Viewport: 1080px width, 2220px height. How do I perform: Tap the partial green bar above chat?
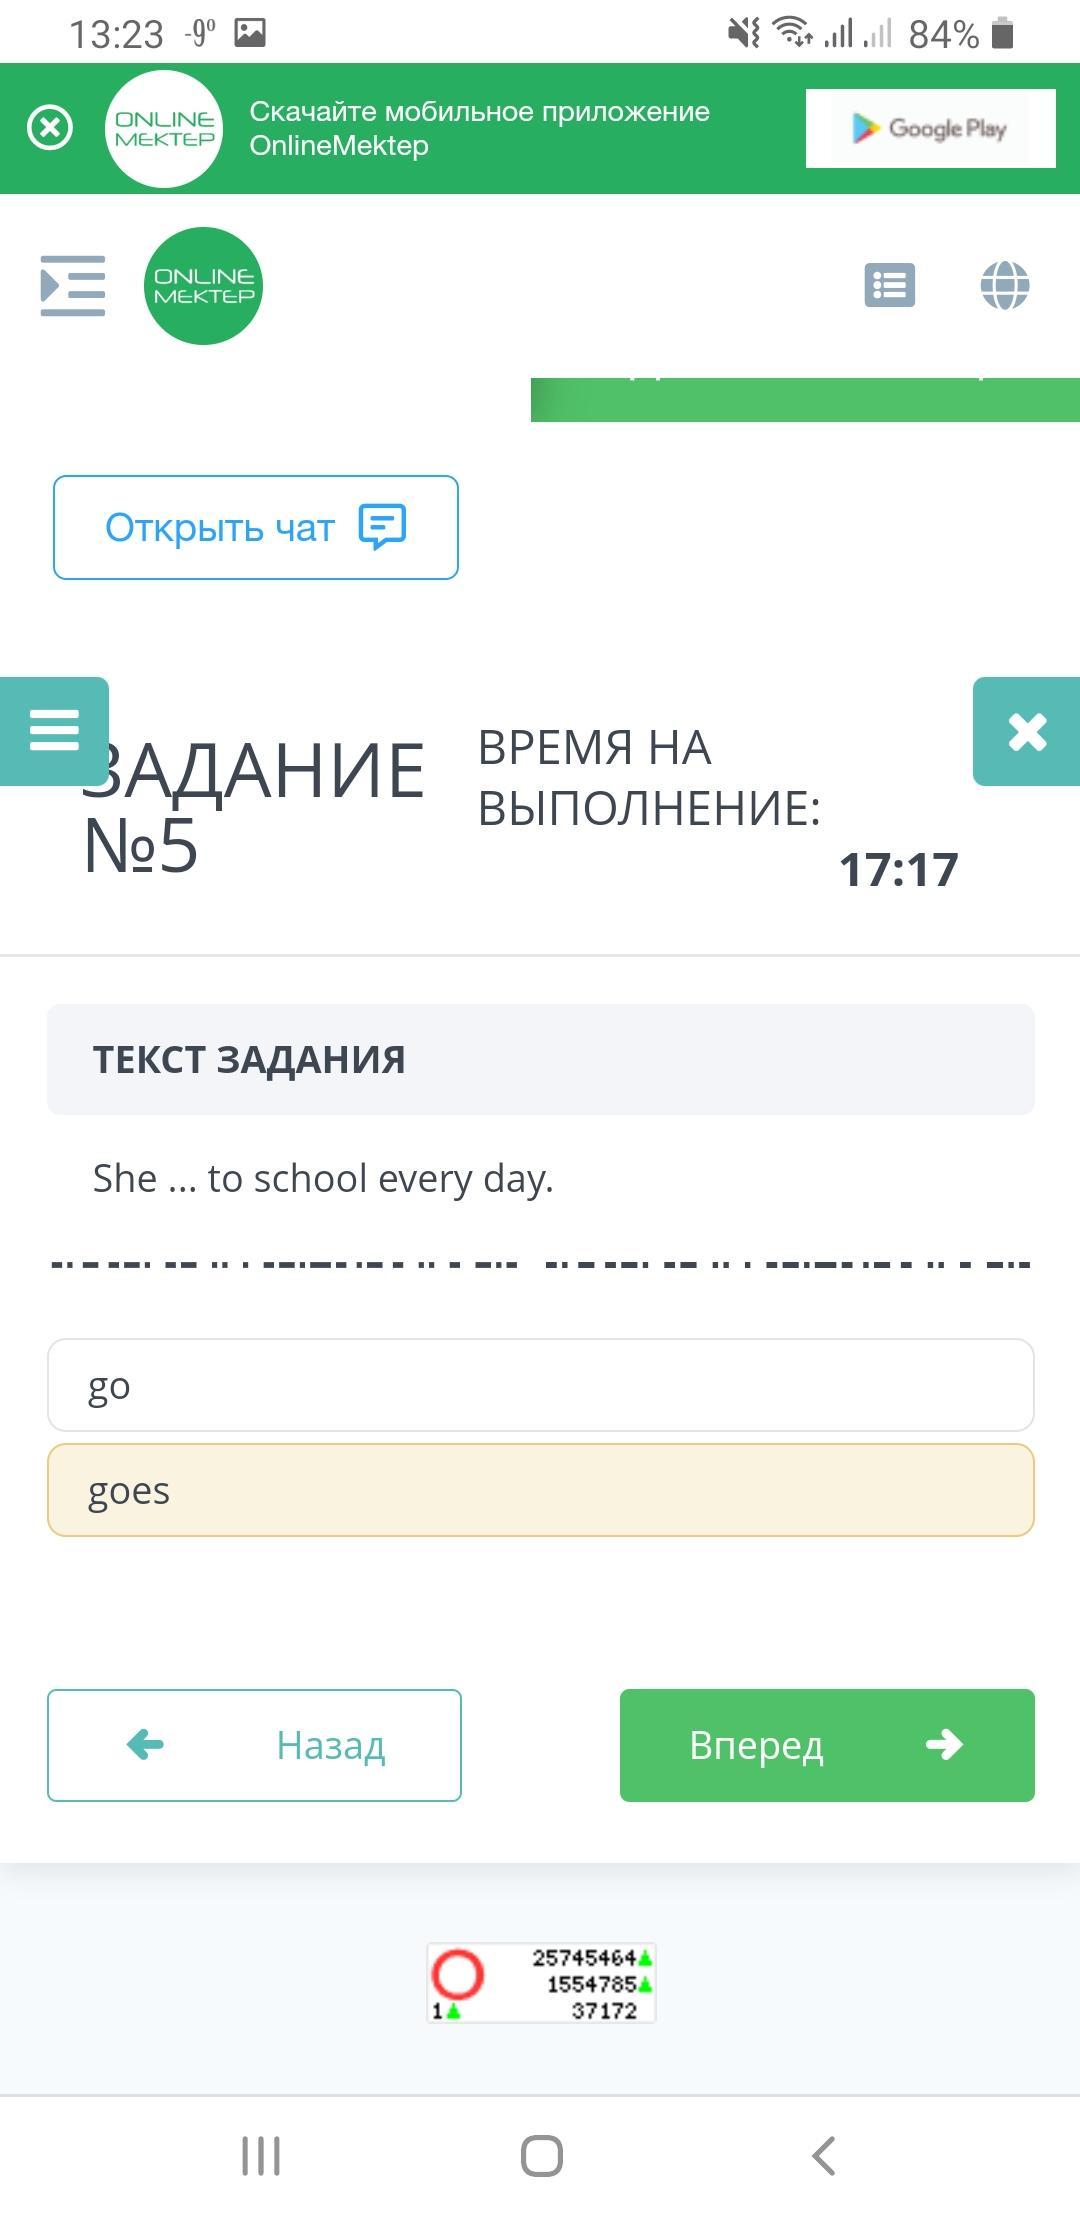point(804,399)
